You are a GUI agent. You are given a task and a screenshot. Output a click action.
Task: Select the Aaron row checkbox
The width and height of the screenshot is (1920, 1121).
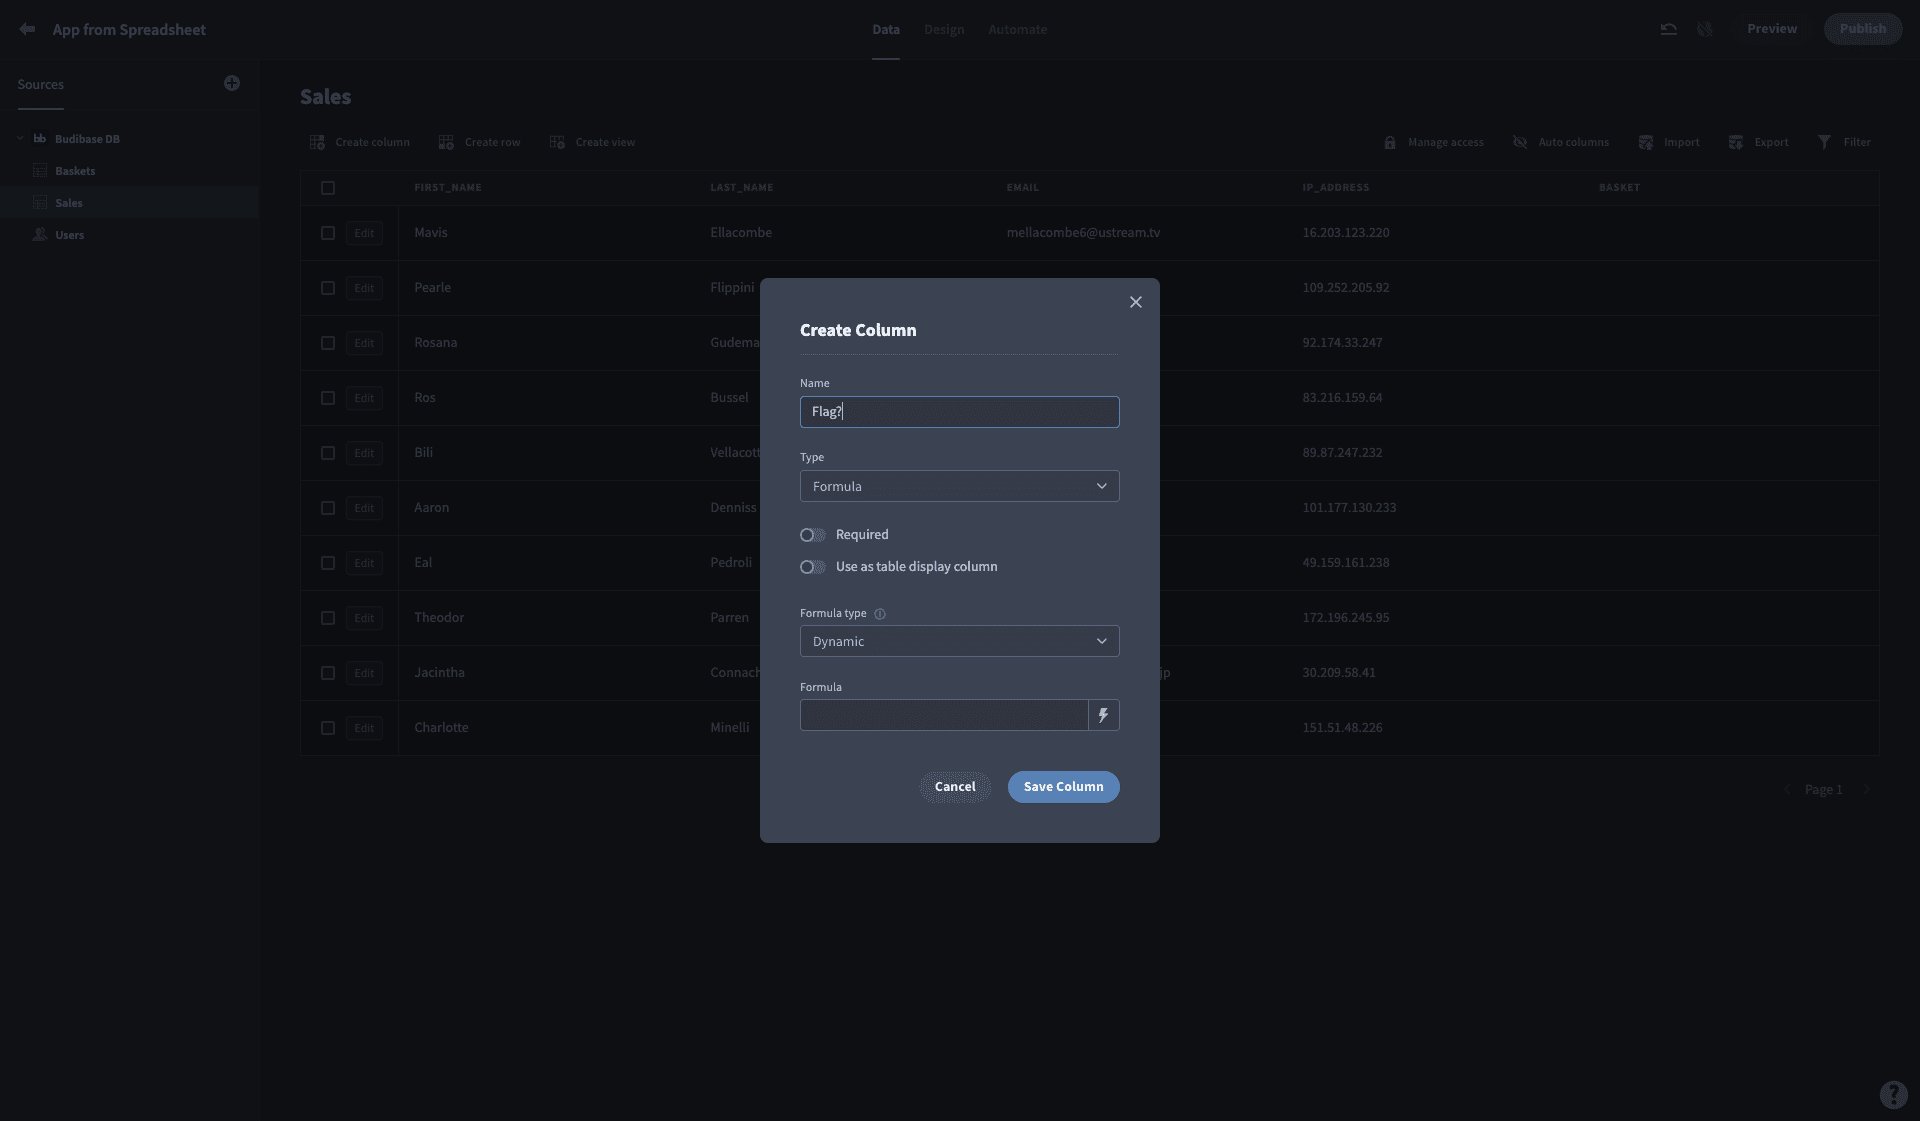point(328,508)
